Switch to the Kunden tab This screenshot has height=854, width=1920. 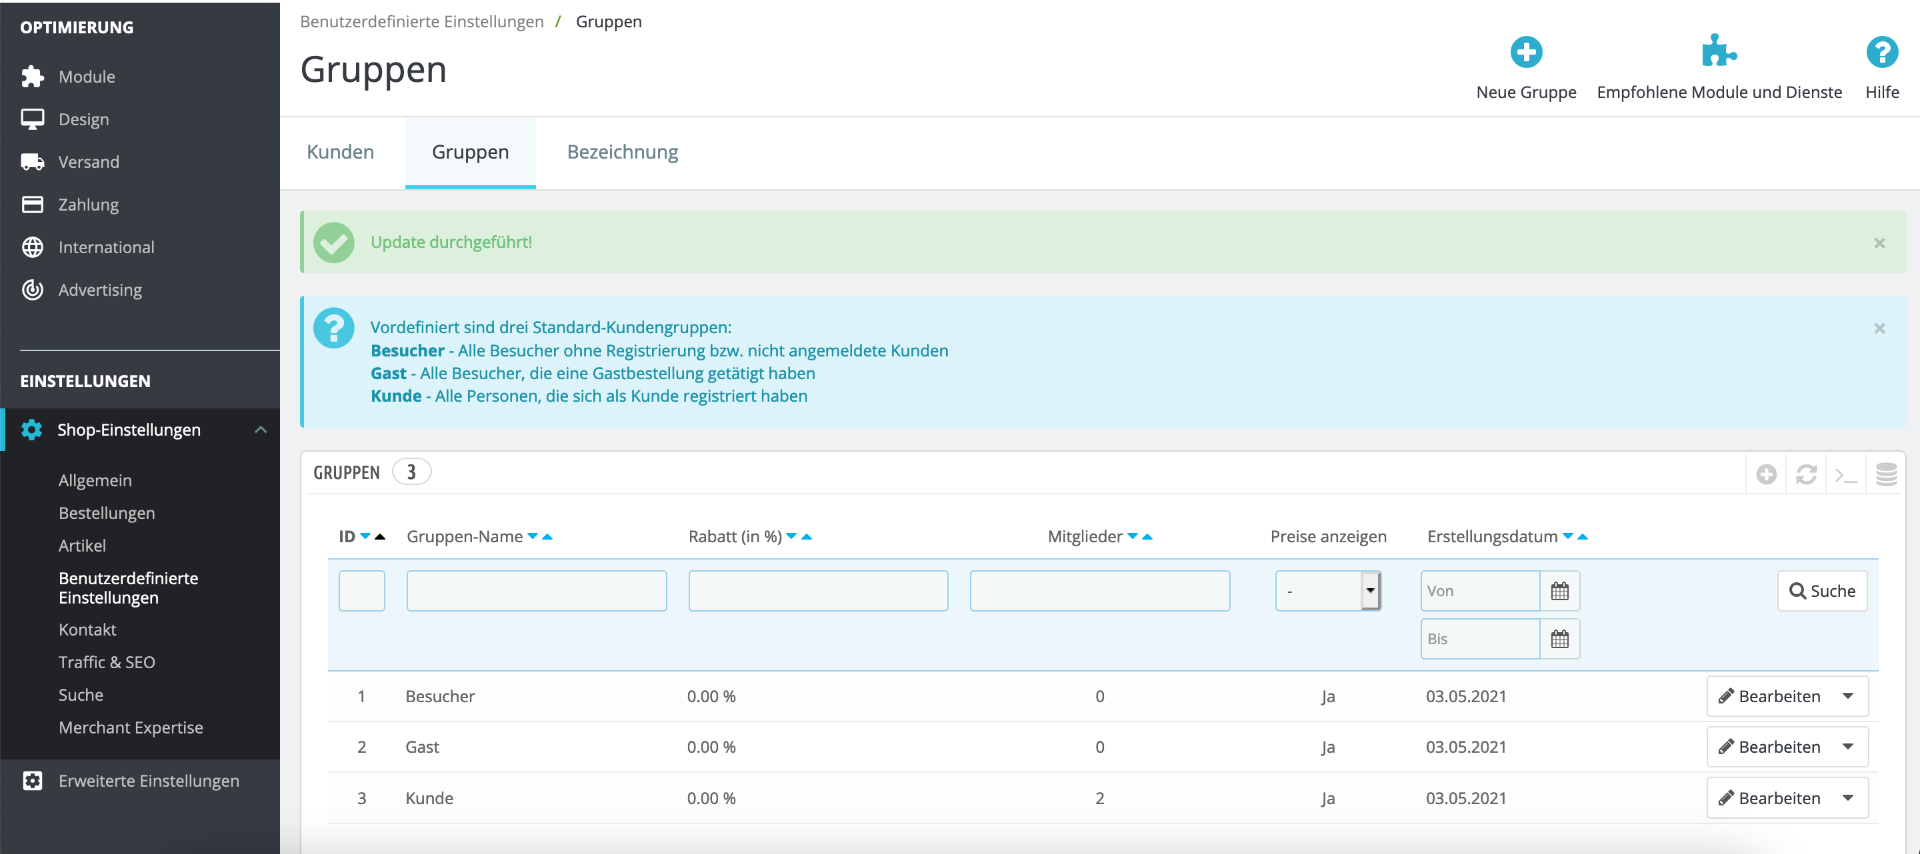pos(341,152)
